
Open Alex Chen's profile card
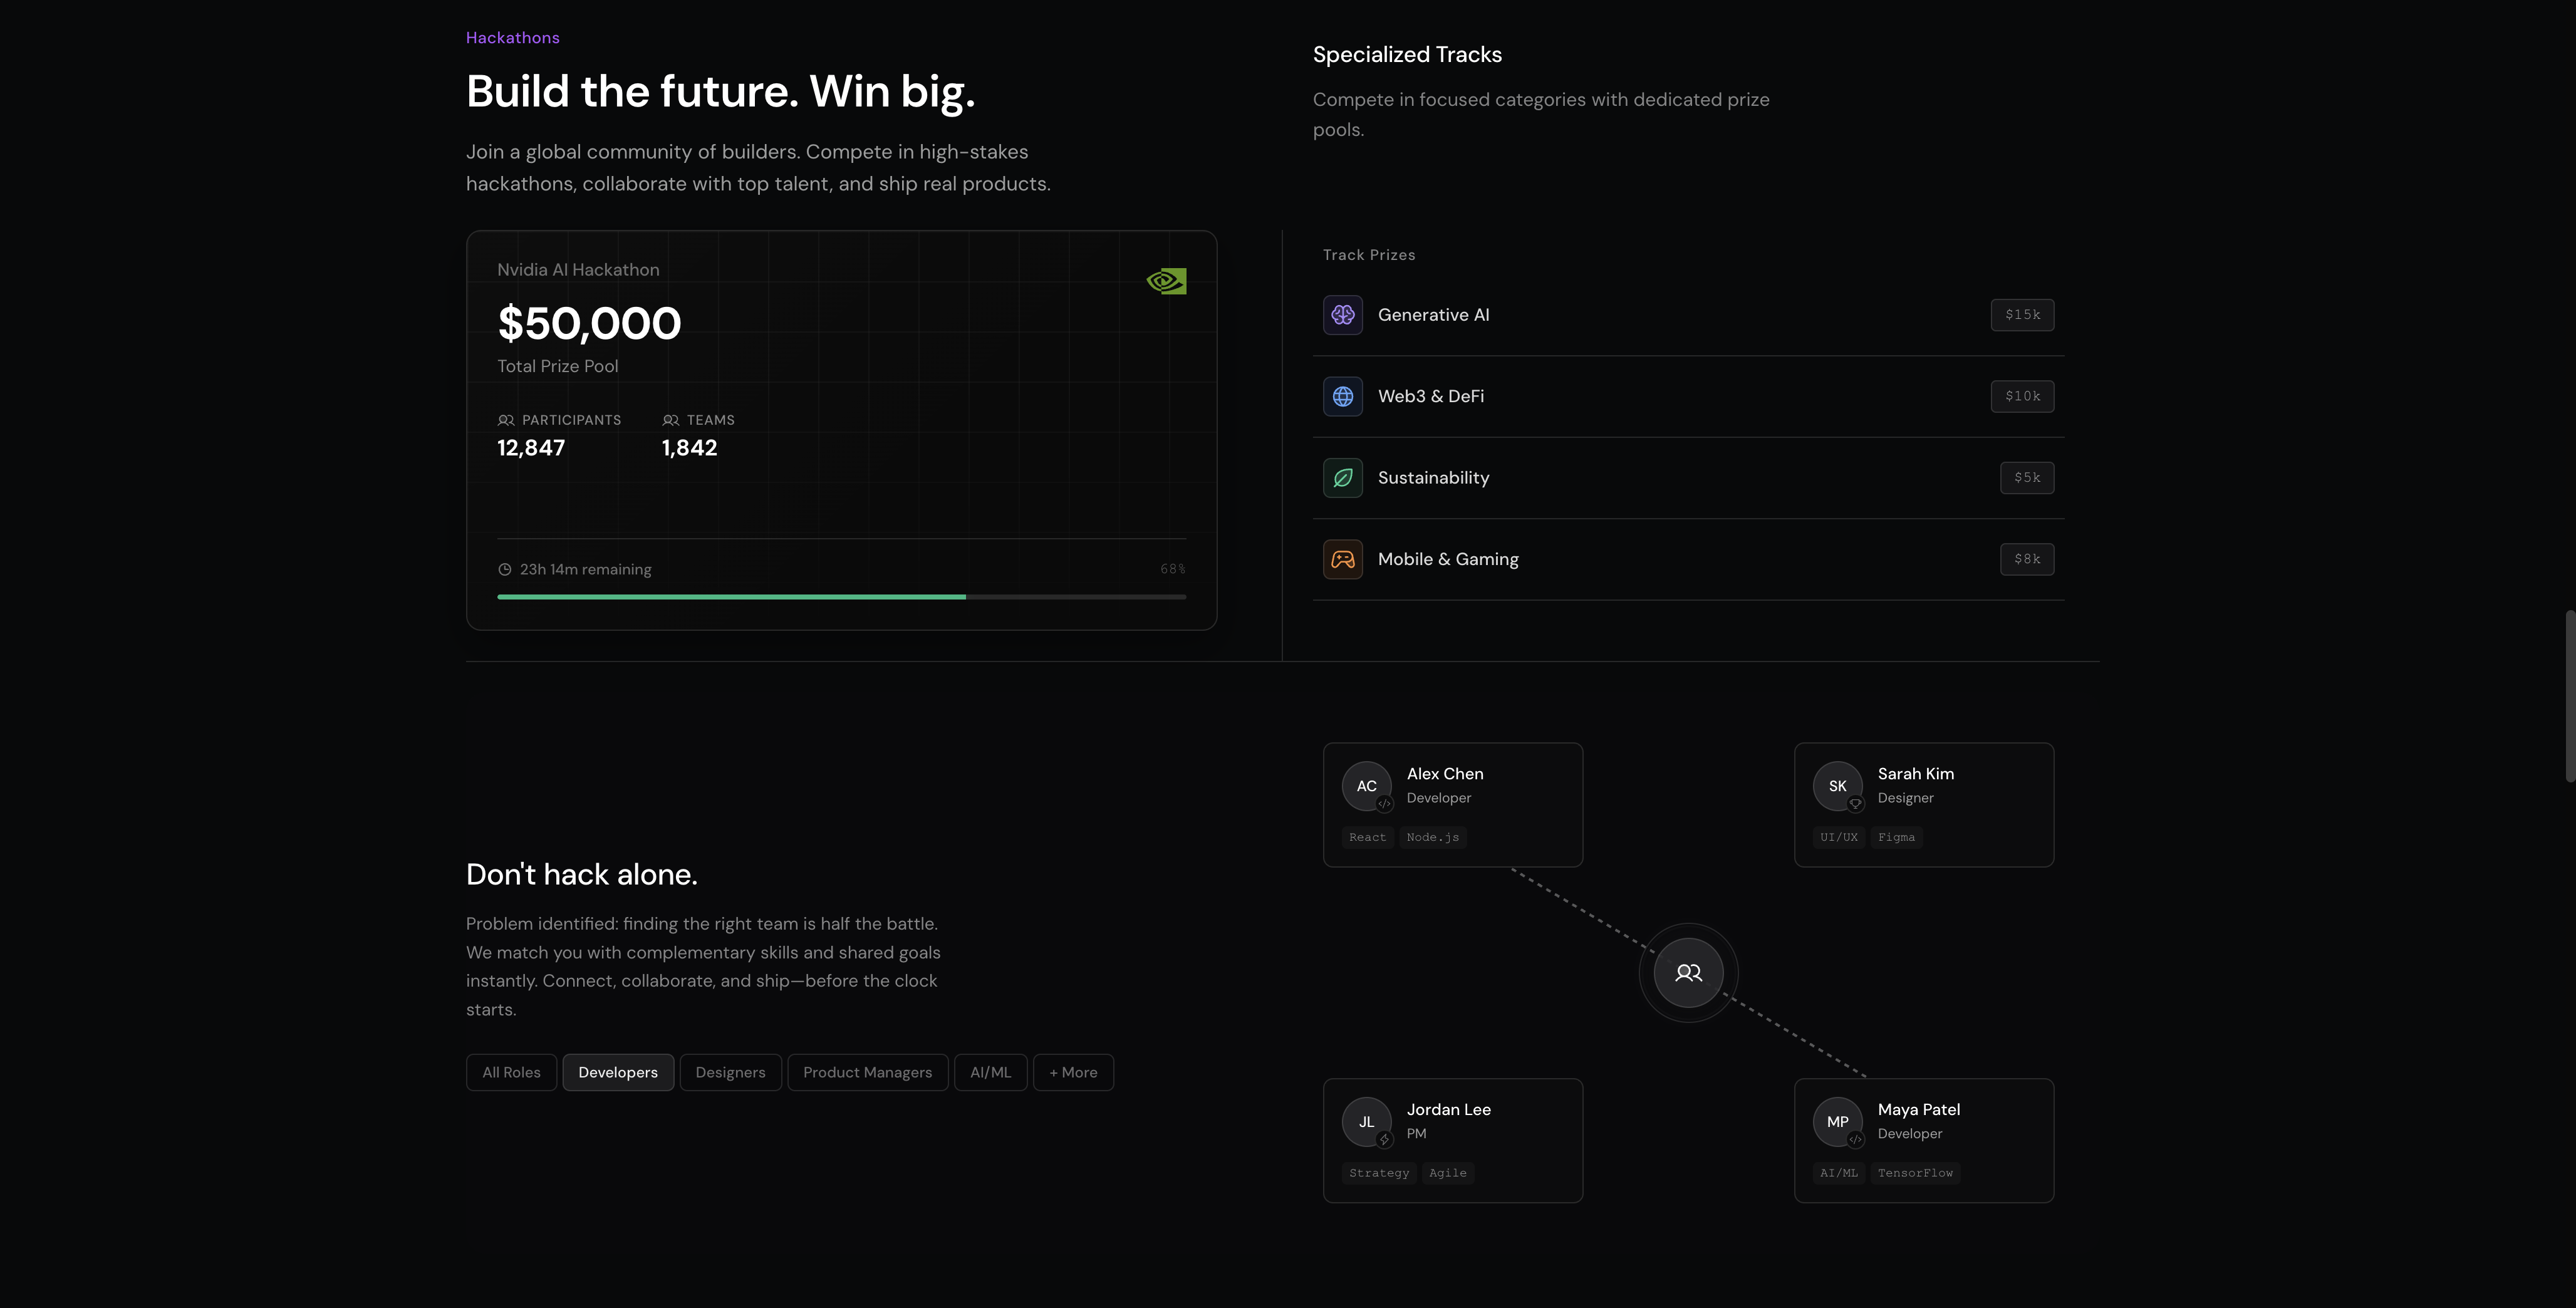tap(1453, 805)
